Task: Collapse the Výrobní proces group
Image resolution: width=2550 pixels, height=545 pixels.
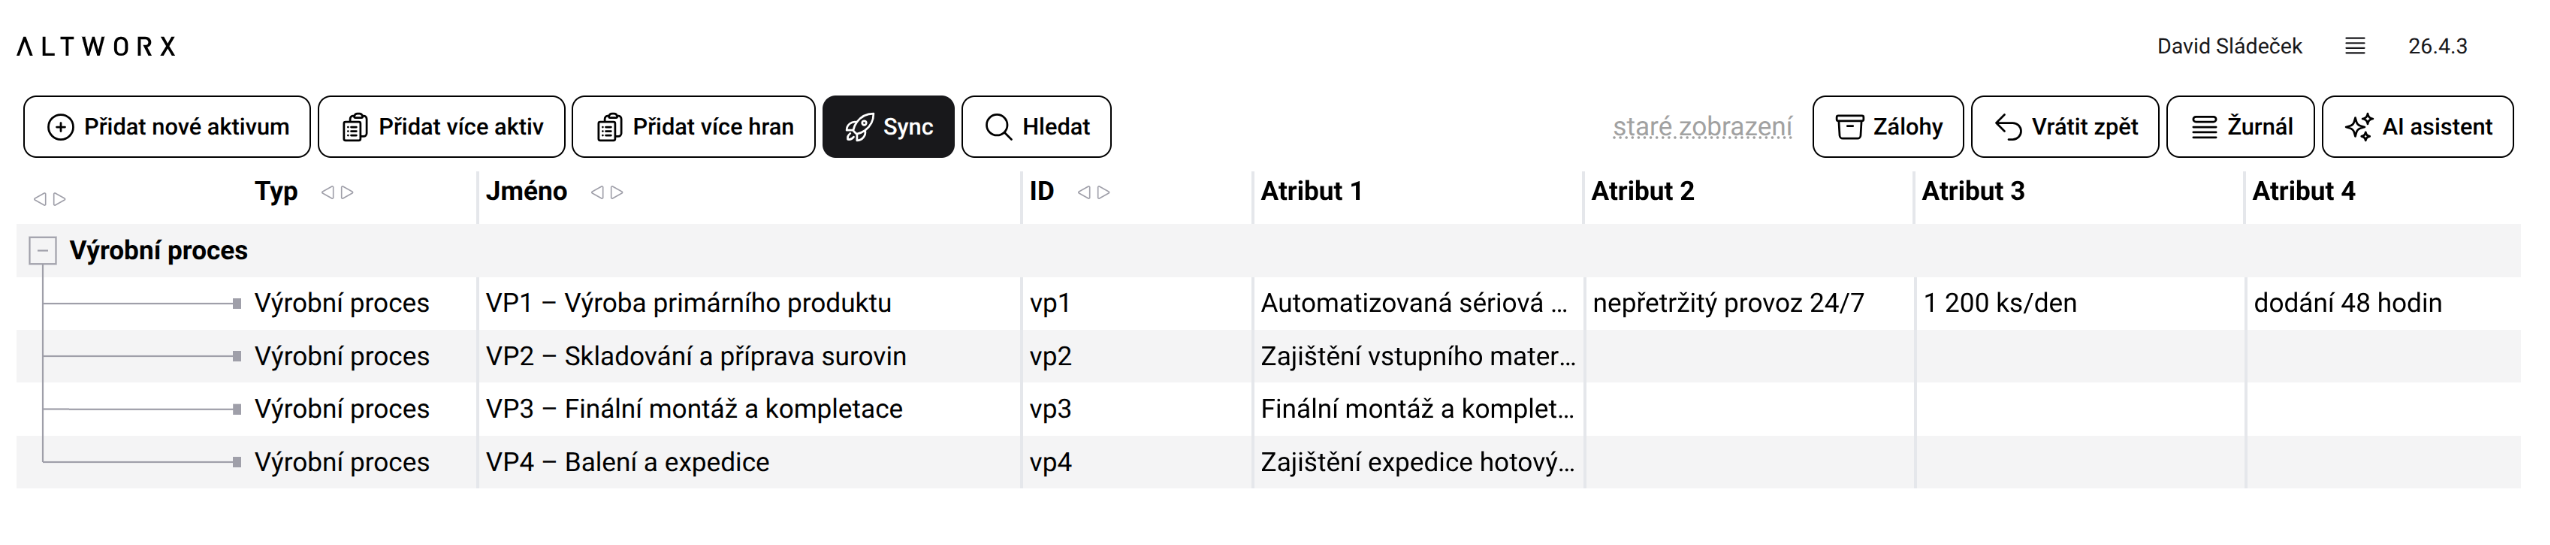Action: click(x=42, y=250)
